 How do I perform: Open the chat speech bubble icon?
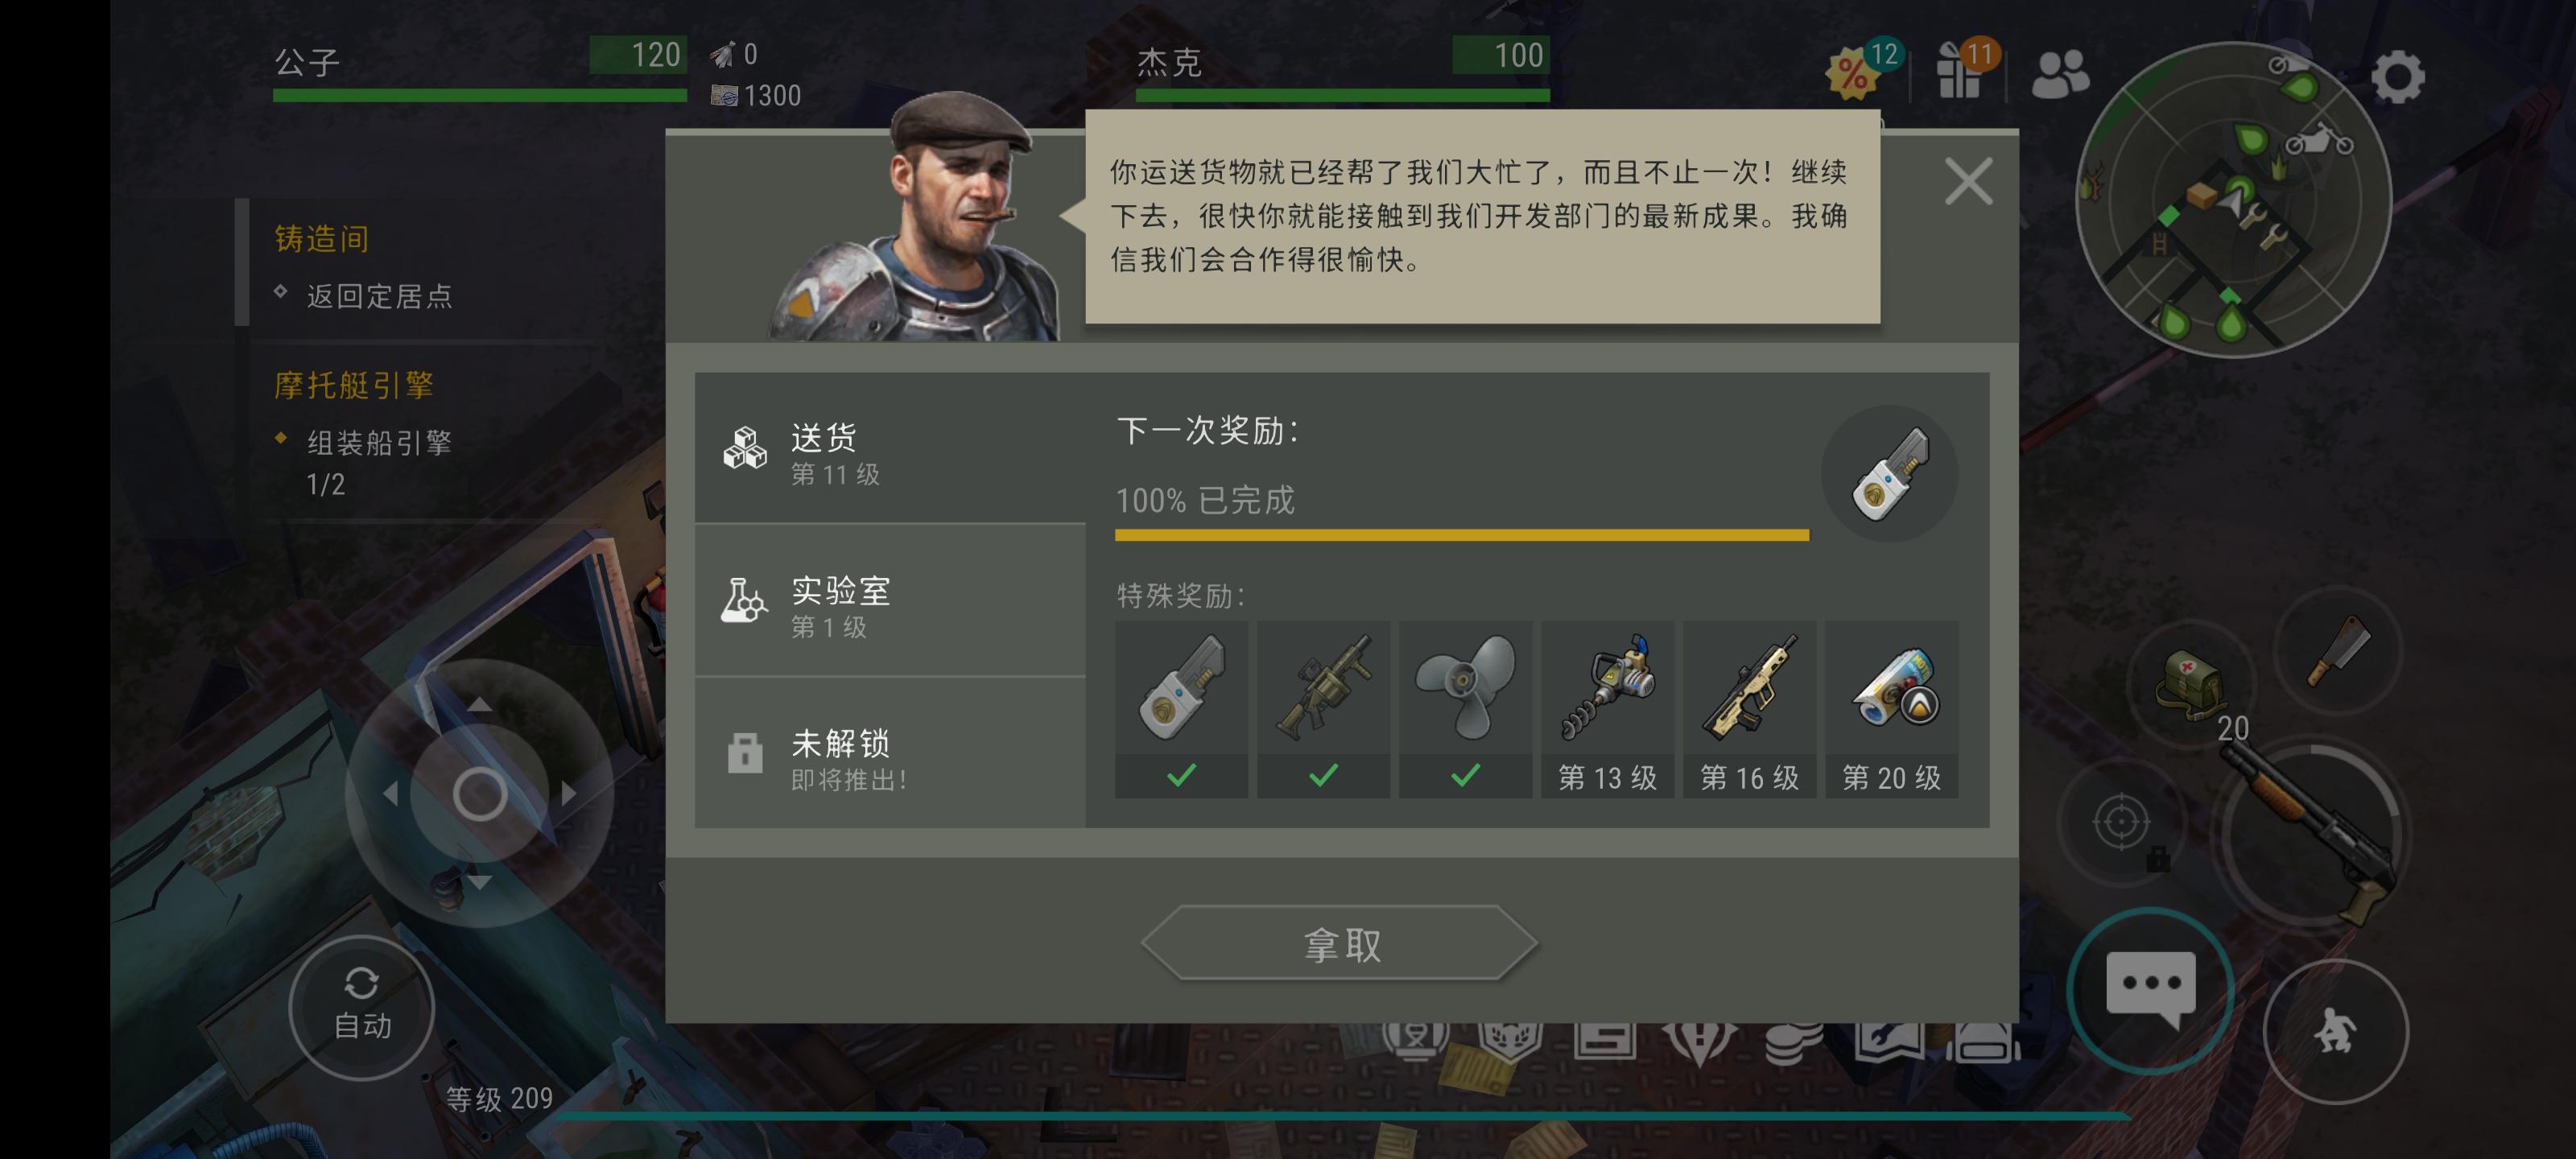(2150, 990)
